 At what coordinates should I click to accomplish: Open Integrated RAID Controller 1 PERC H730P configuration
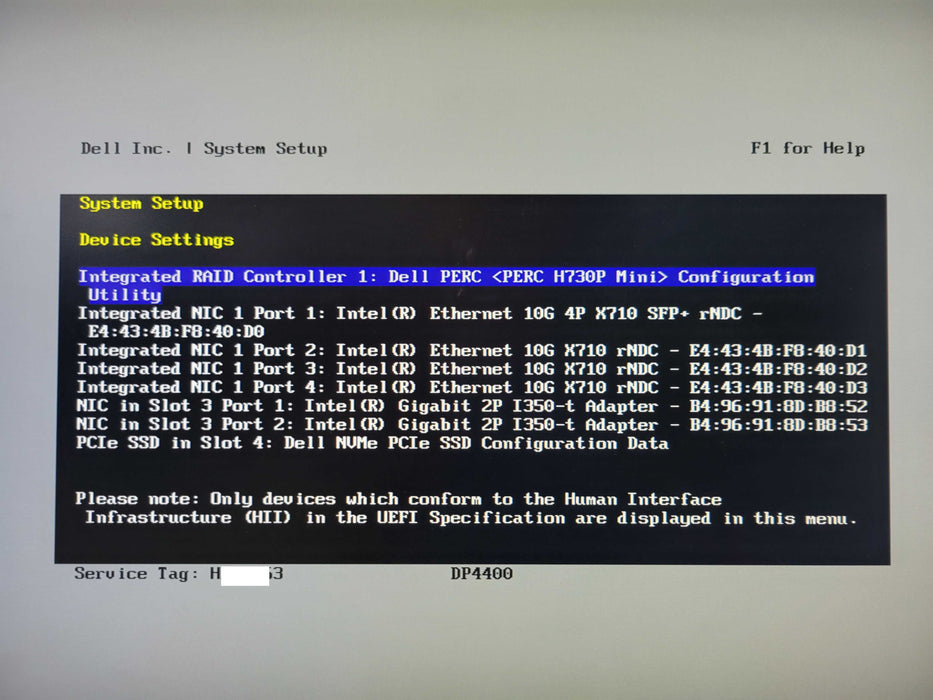(446, 285)
